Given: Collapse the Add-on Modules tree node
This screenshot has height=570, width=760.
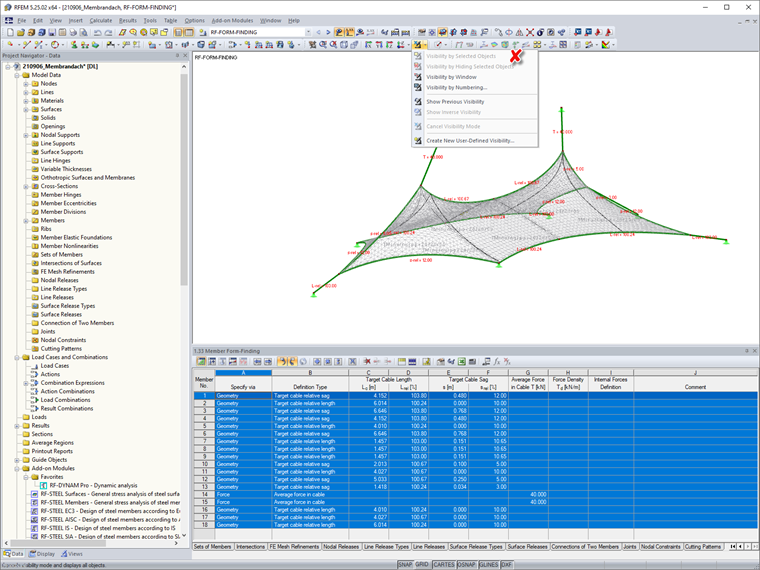Looking at the screenshot, I should tap(17, 468).
